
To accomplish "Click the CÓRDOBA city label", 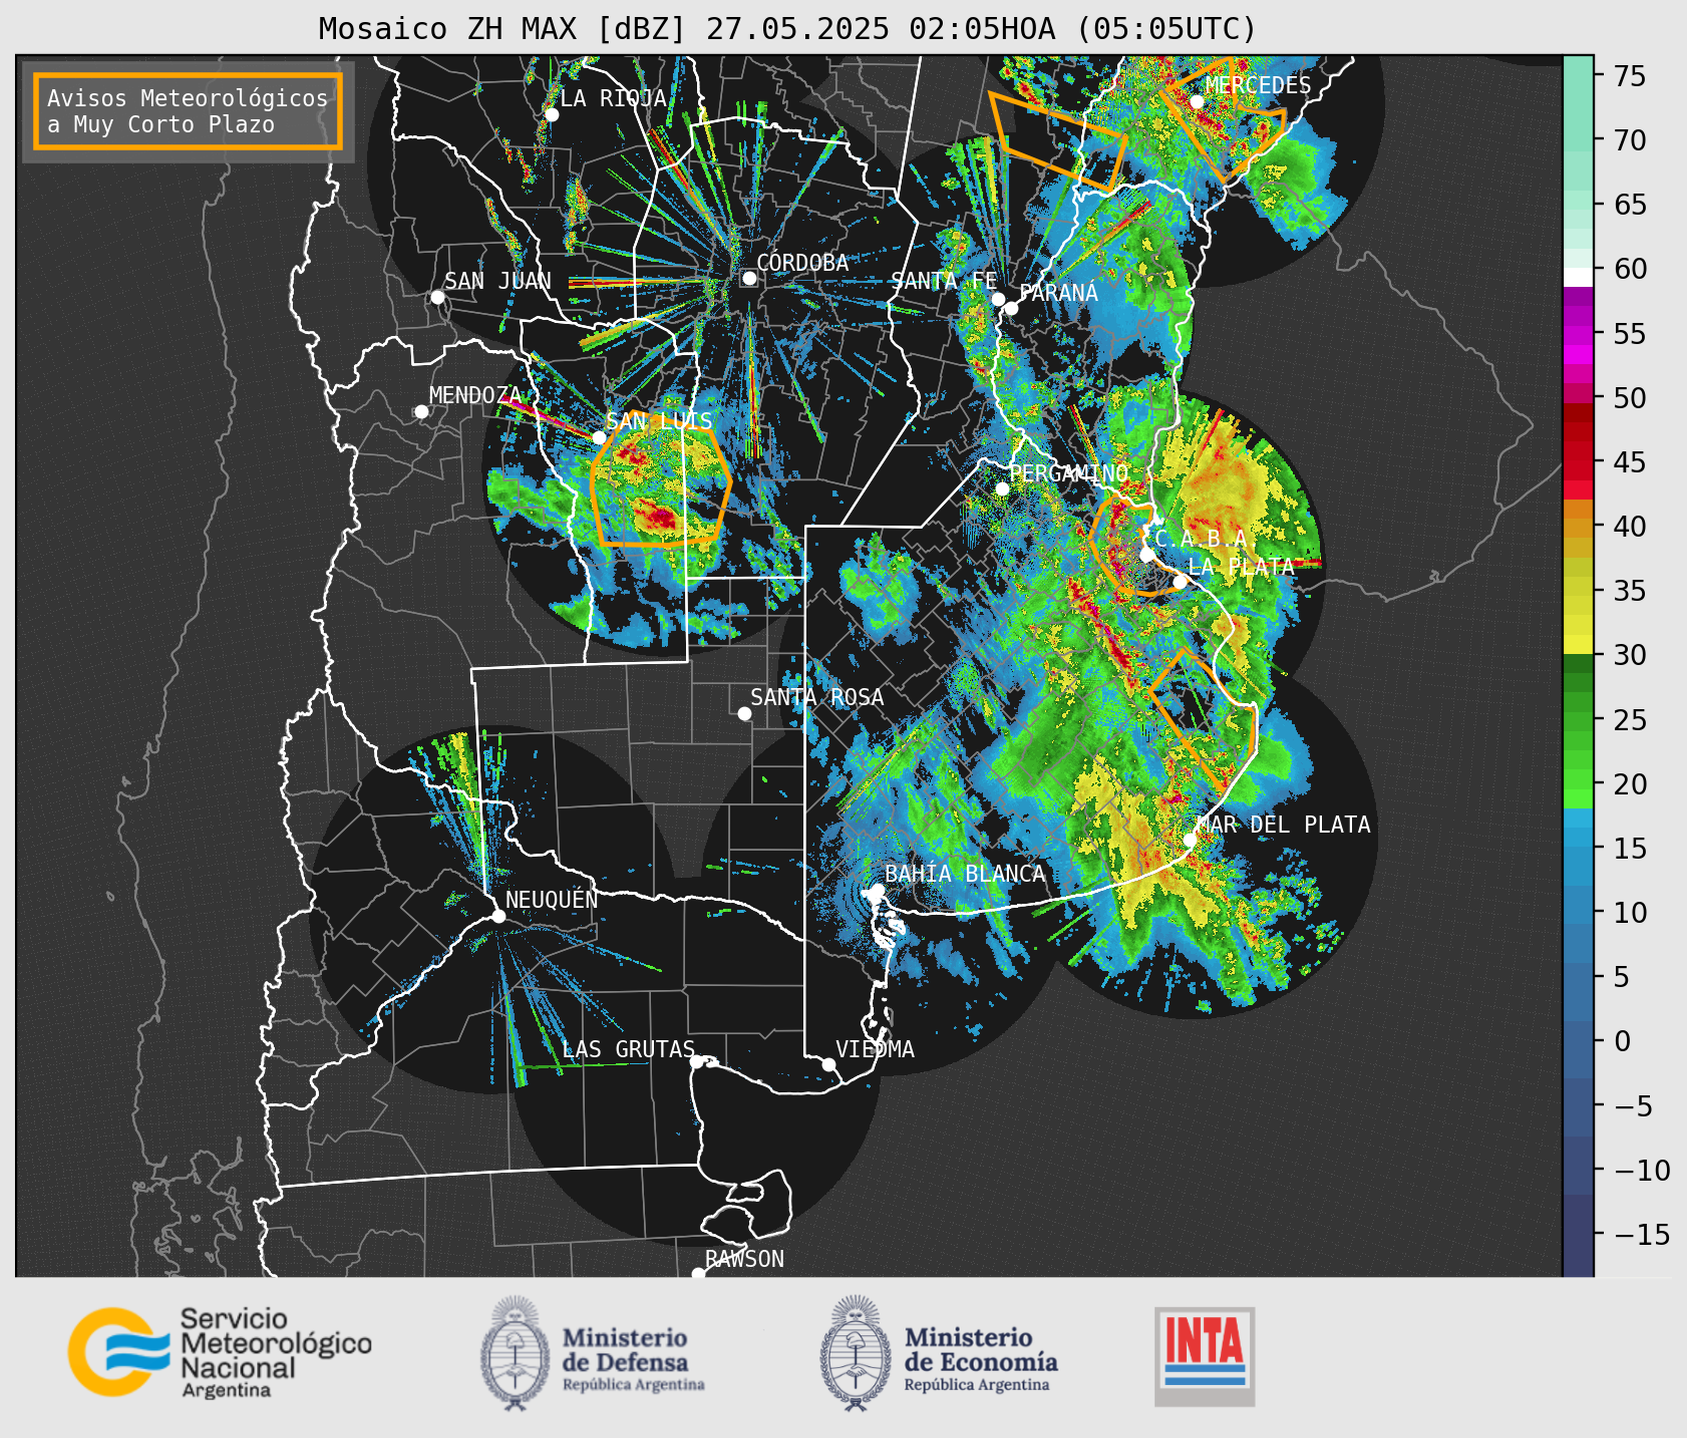I will (x=802, y=263).
